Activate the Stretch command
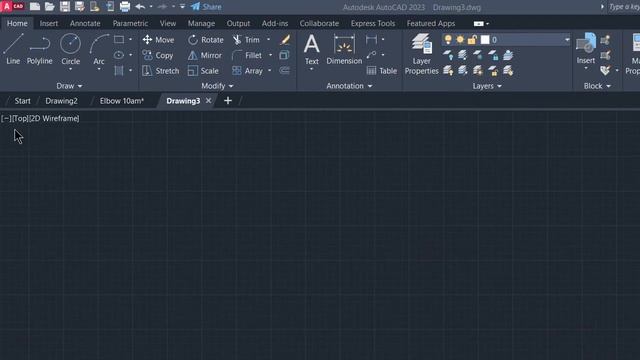The image size is (640, 360). pos(161,71)
